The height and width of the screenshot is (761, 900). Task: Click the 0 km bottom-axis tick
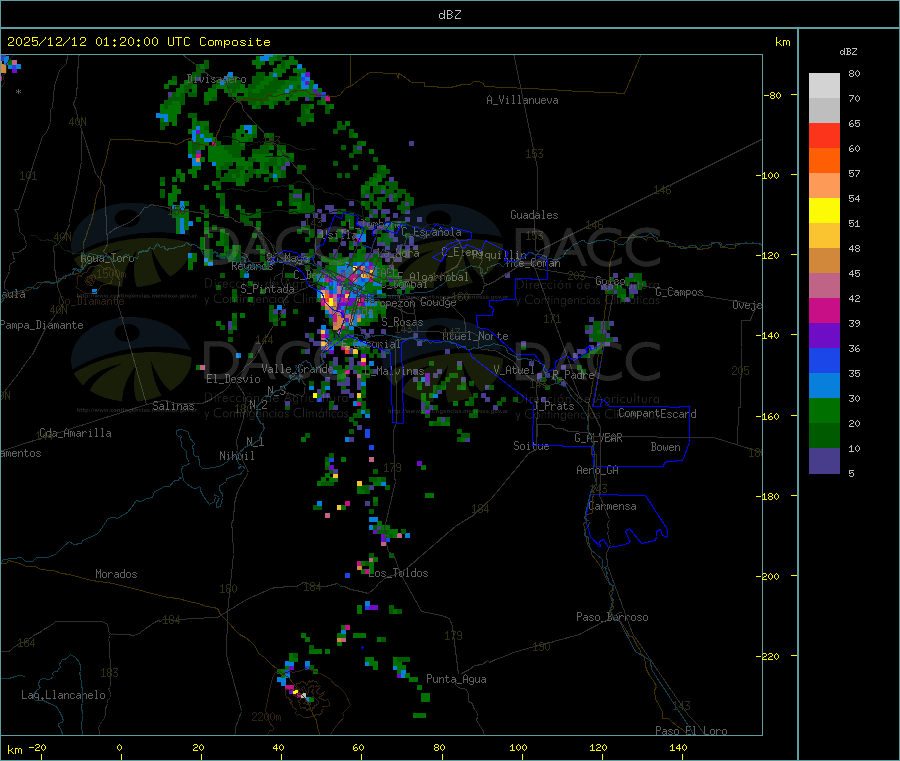[119, 747]
